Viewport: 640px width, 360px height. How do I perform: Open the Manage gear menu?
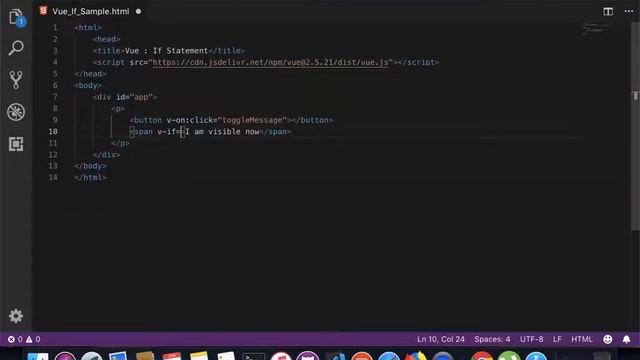tap(16, 316)
